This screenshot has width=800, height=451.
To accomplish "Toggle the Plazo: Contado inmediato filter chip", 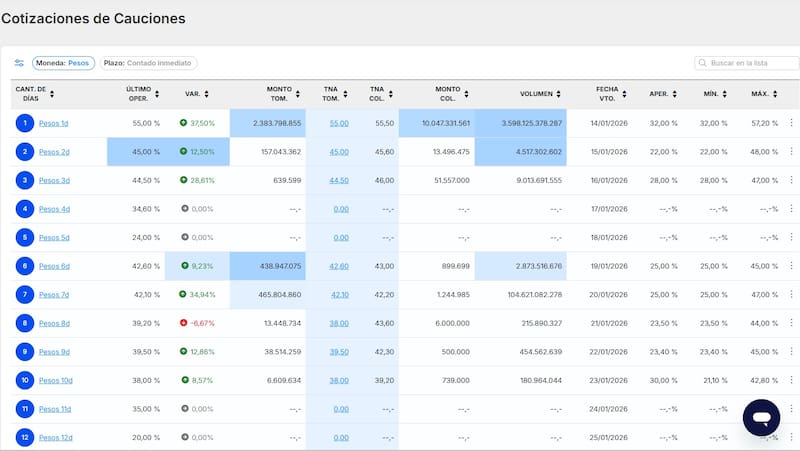I will (x=148, y=63).
